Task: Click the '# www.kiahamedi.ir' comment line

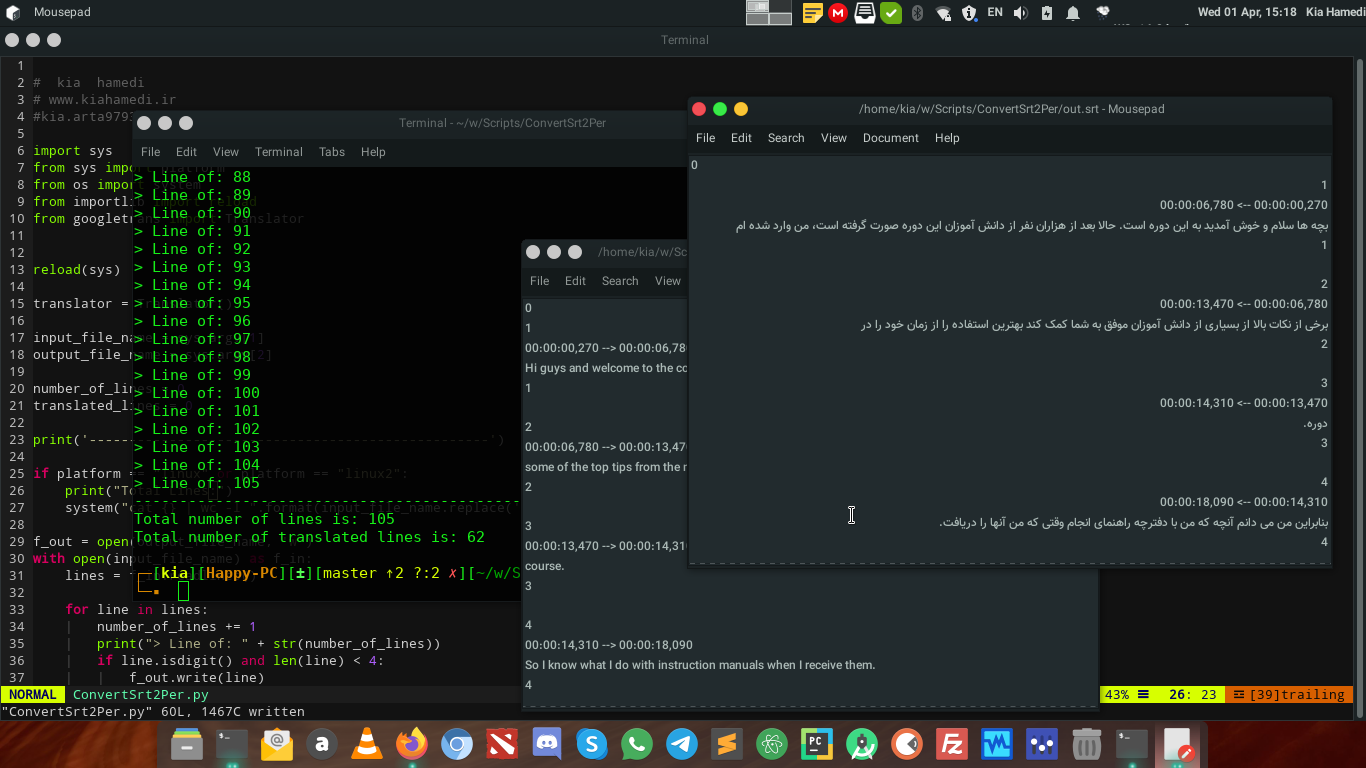Action: click(x=104, y=100)
